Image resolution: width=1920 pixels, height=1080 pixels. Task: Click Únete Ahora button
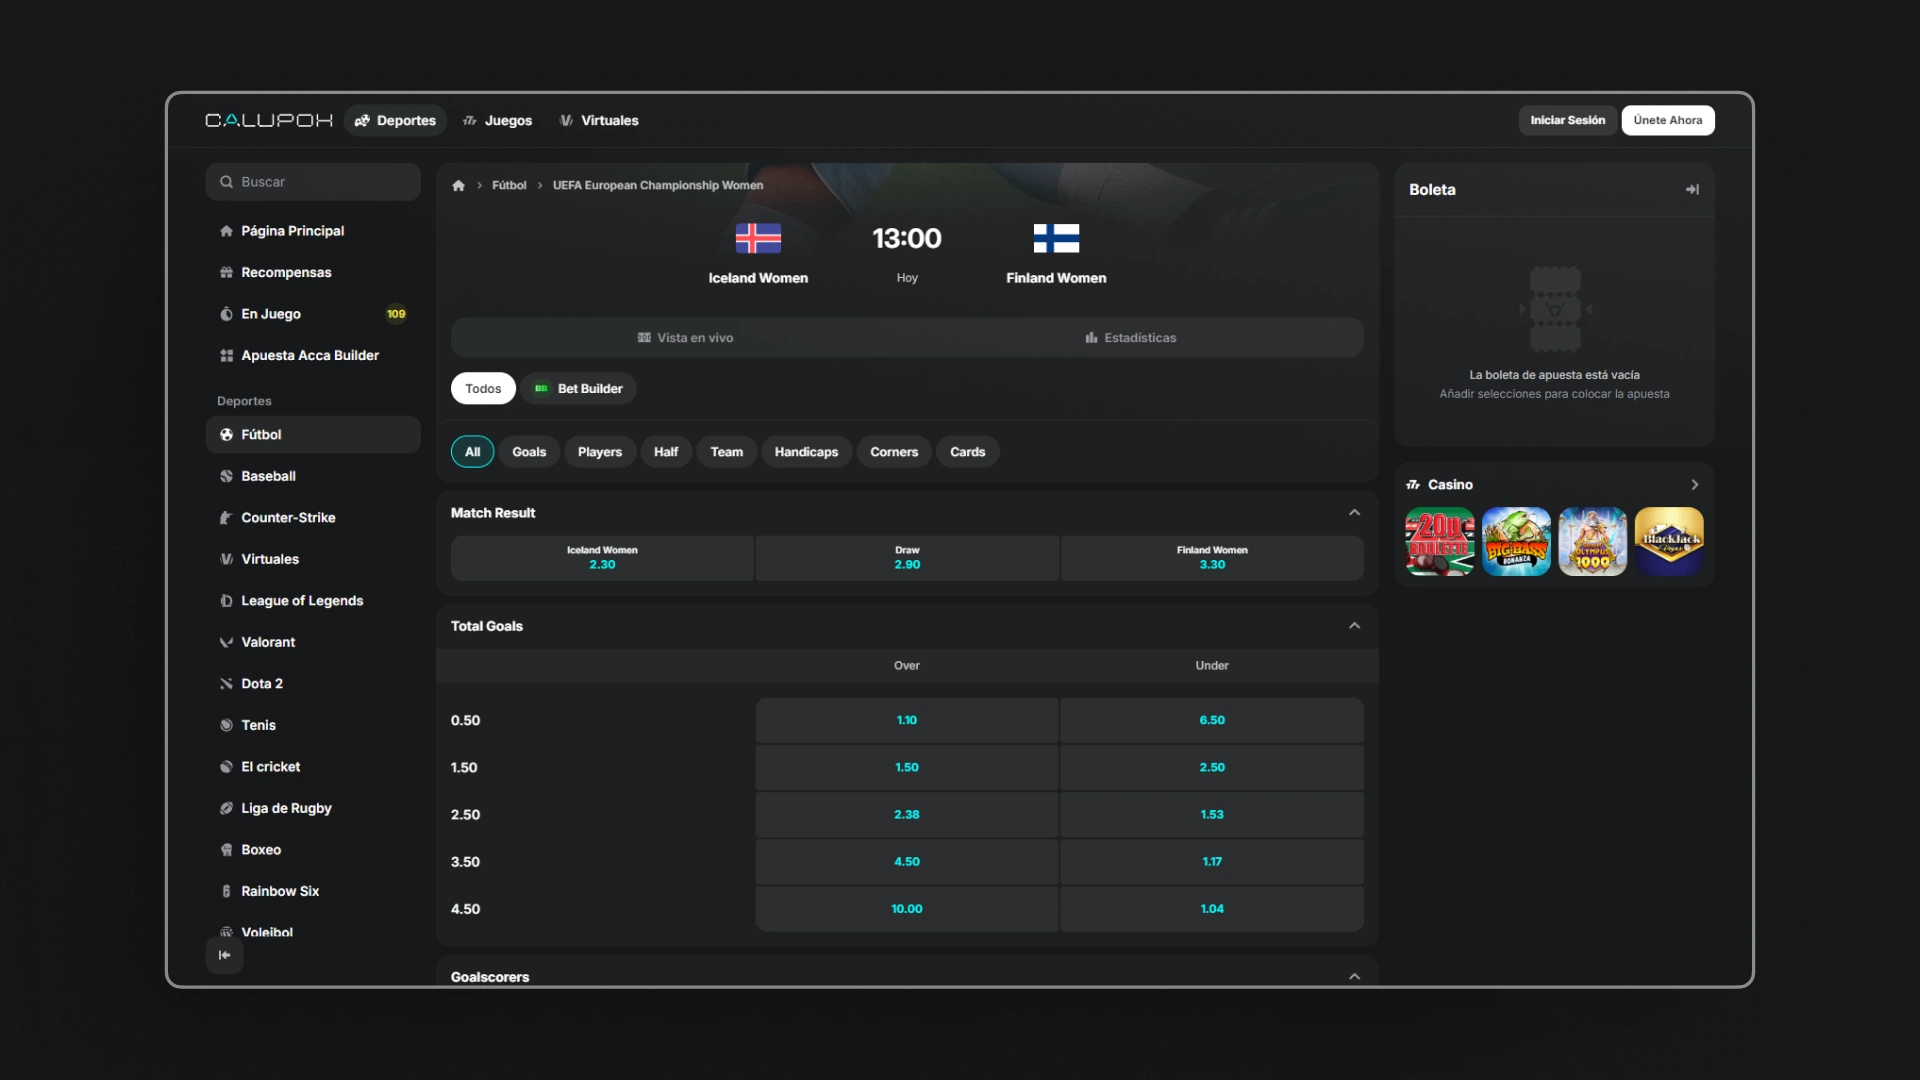pos(1668,120)
